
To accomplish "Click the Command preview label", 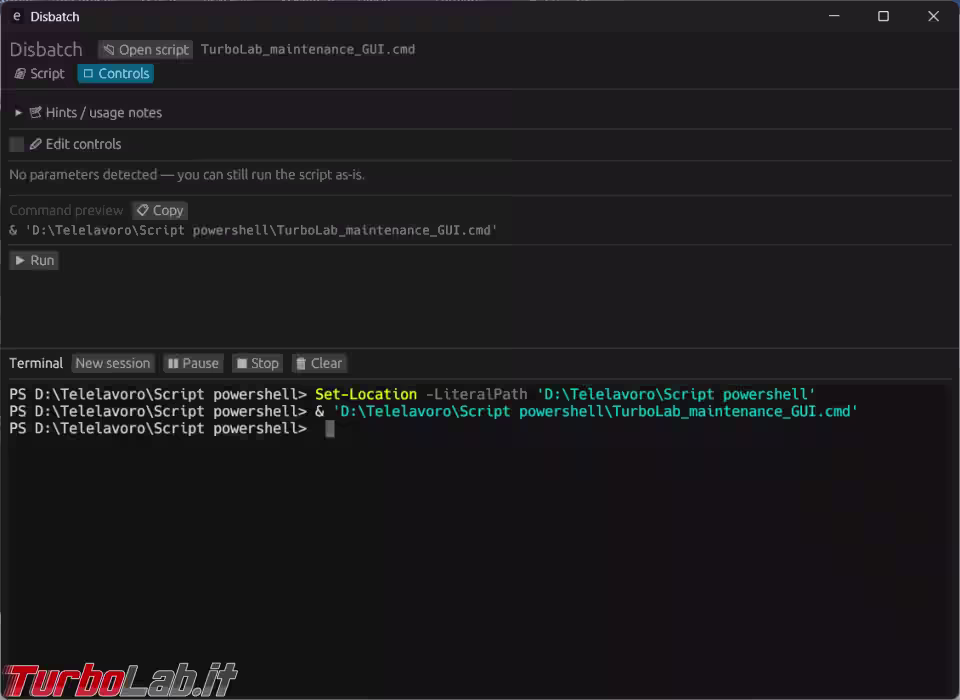I will [66, 211].
